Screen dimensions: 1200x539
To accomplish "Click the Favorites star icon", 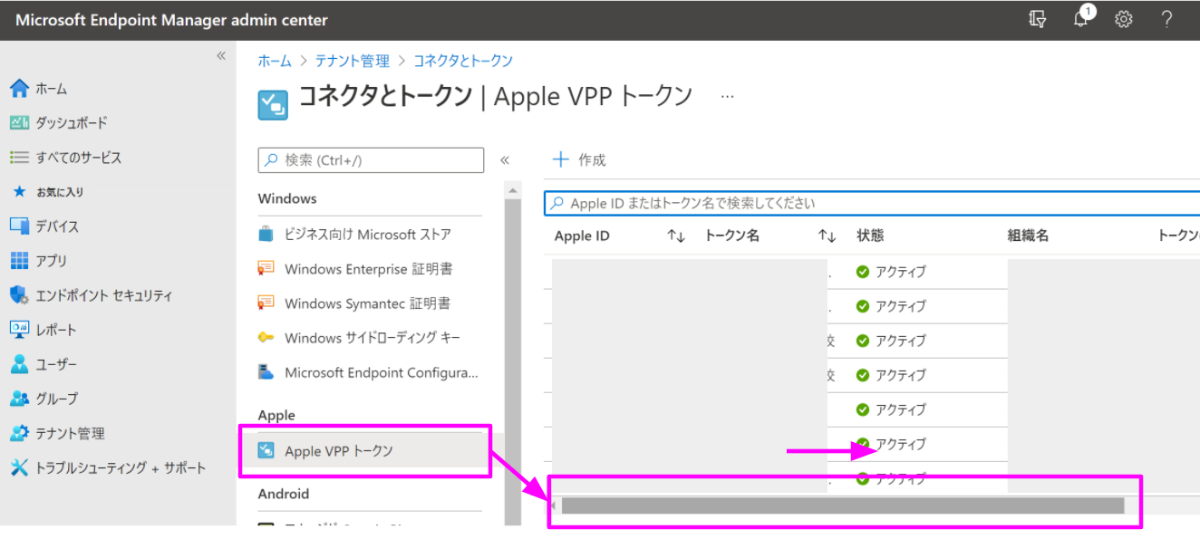I will (x=19, y=191).
